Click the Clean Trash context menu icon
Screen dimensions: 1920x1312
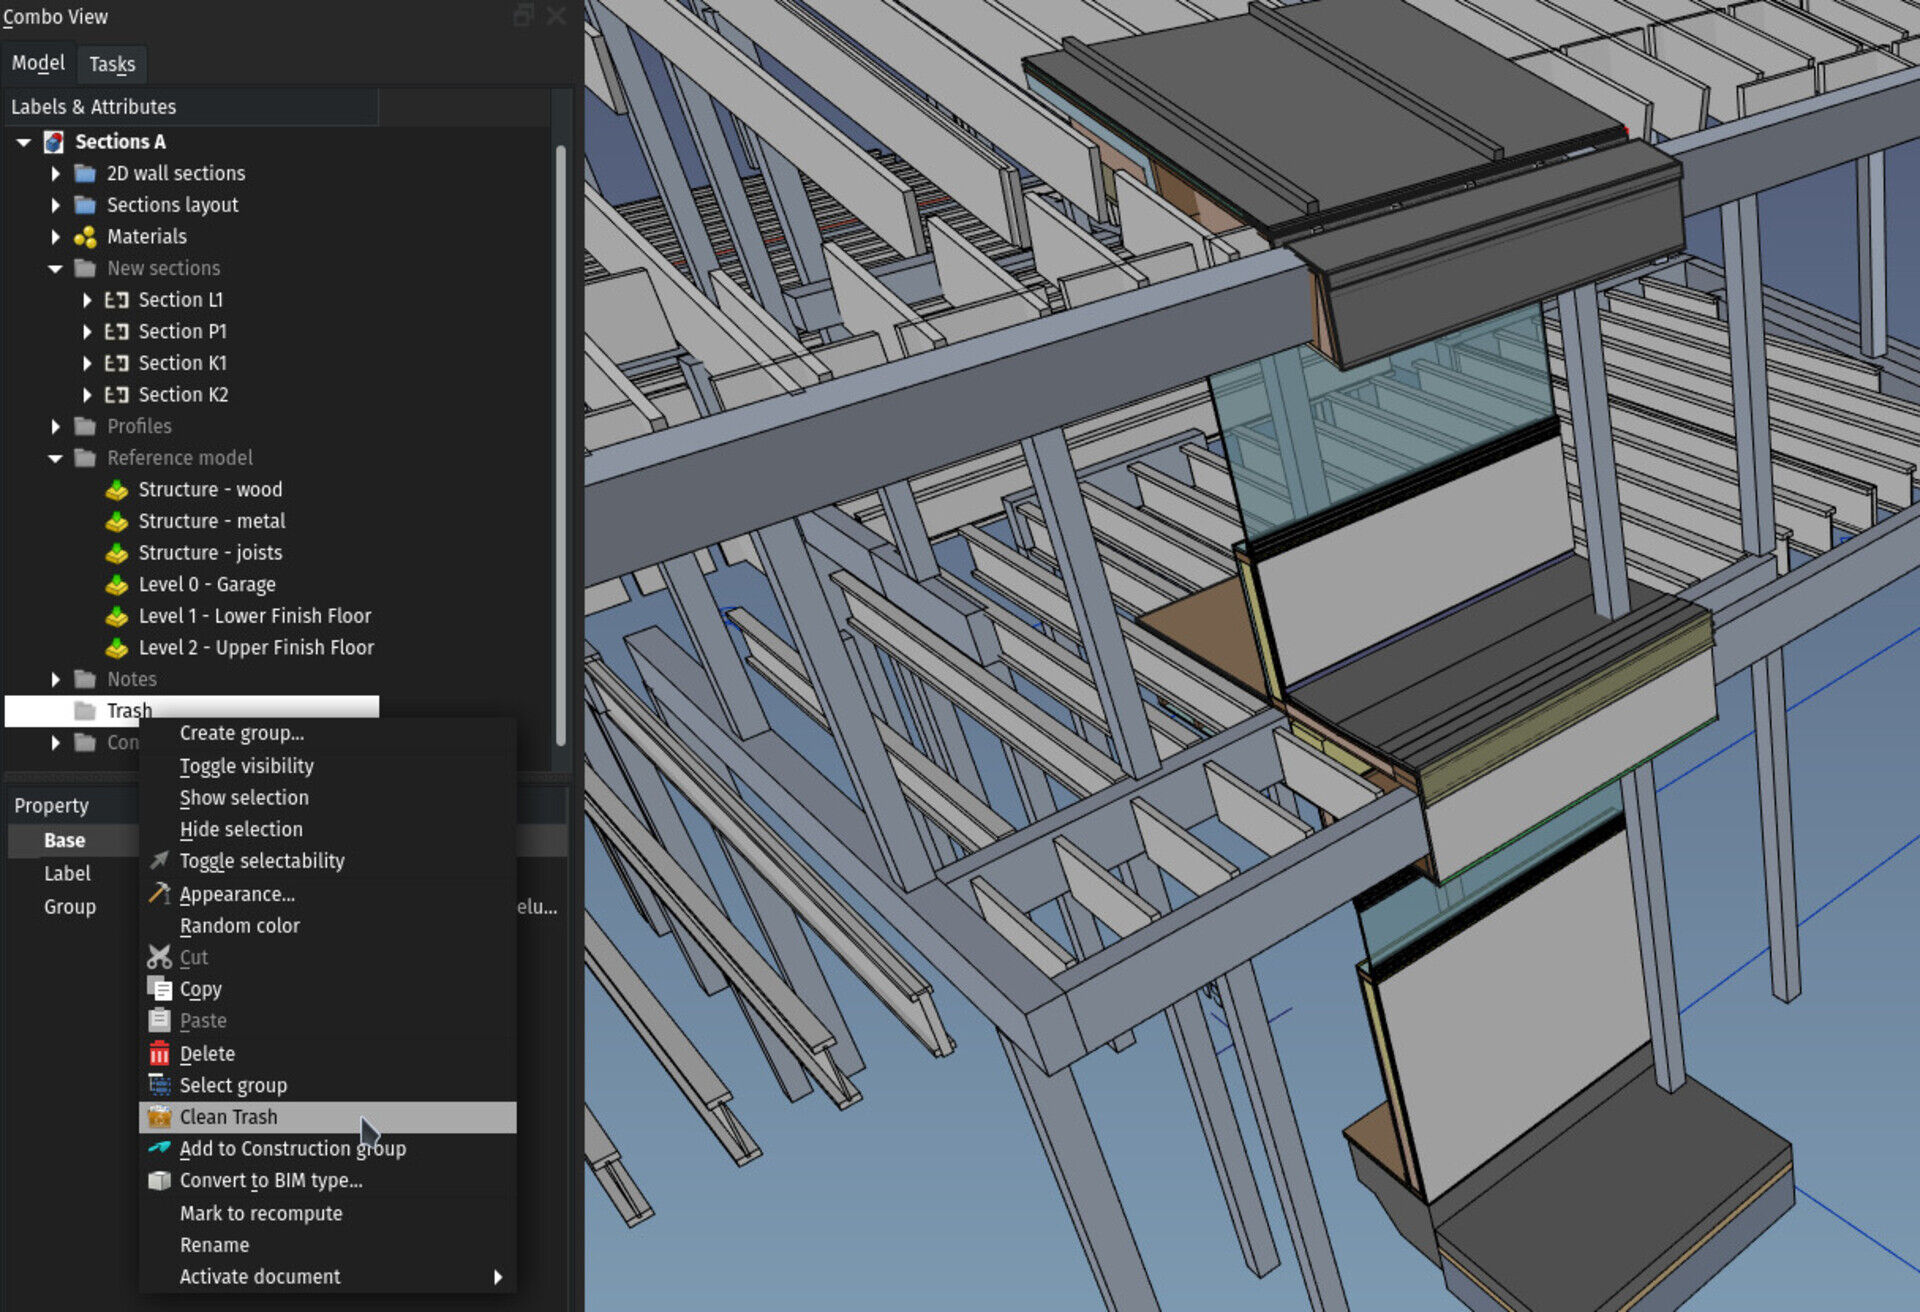pyautogui.click(x=159, y=1116)
